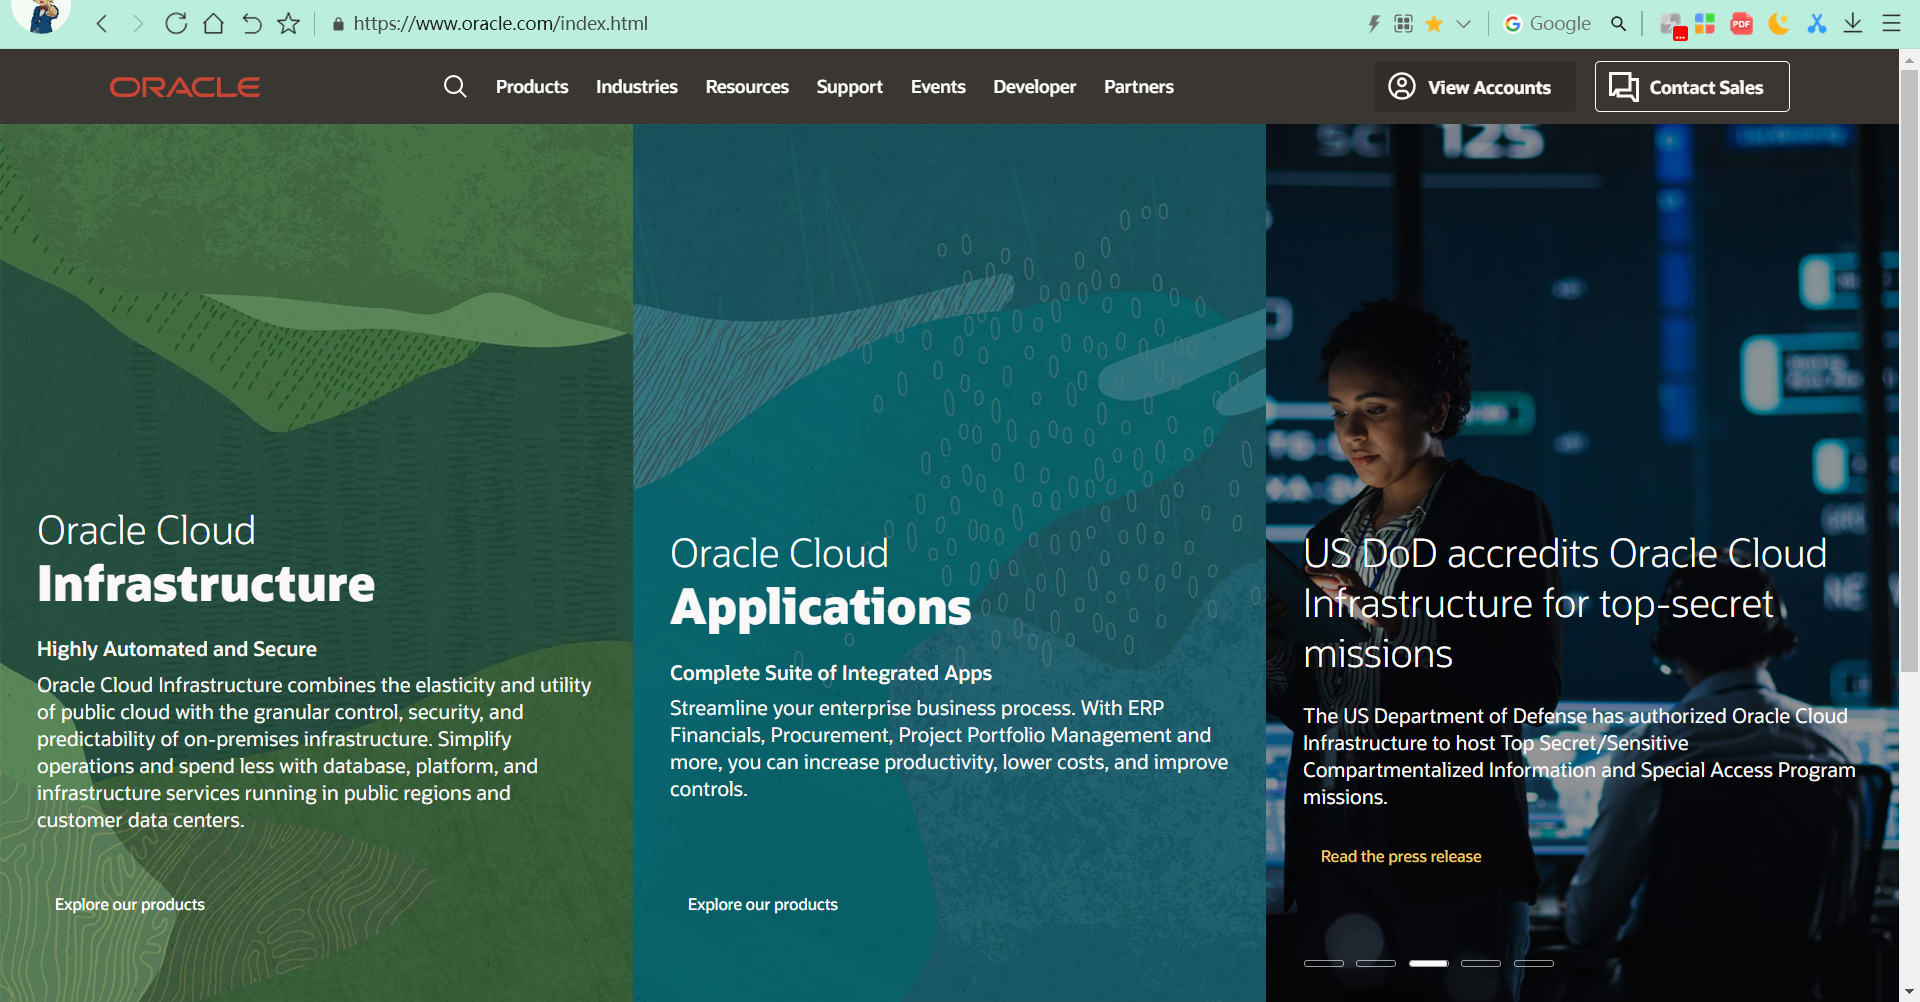Open the blue scissors screenshot tool
The height and width of the screenshot is (1002, 1920).
1817,23
